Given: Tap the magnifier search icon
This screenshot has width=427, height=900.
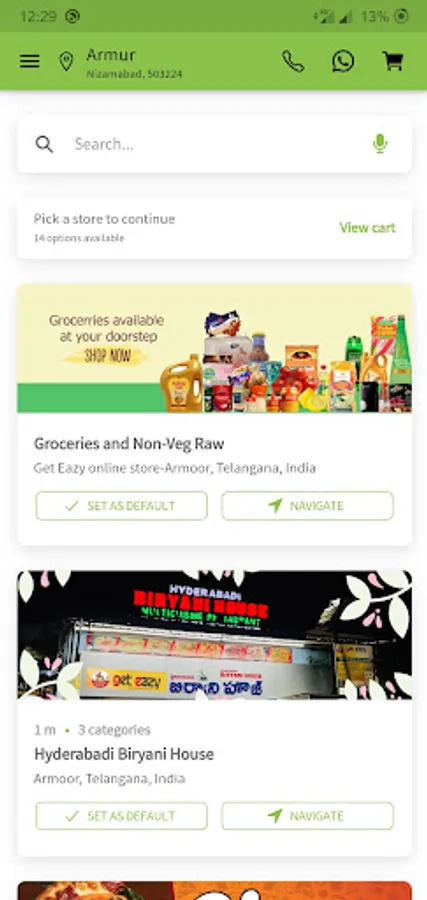Looking at the screenshot, I should pos(44,144).
